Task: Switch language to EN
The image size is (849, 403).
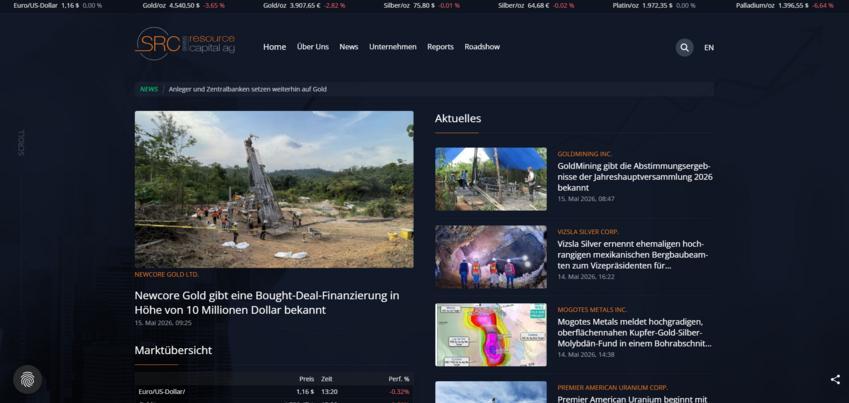Action: 709,48
